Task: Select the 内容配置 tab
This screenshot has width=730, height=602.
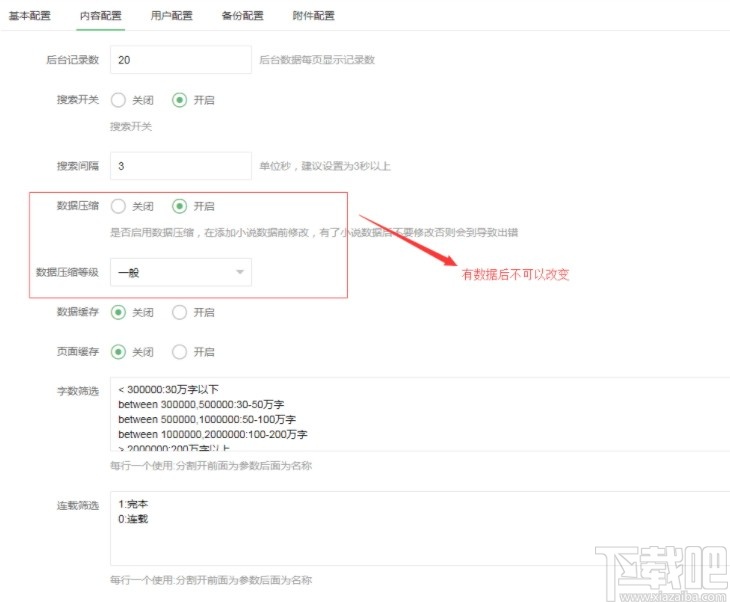Action: point(101,15)
